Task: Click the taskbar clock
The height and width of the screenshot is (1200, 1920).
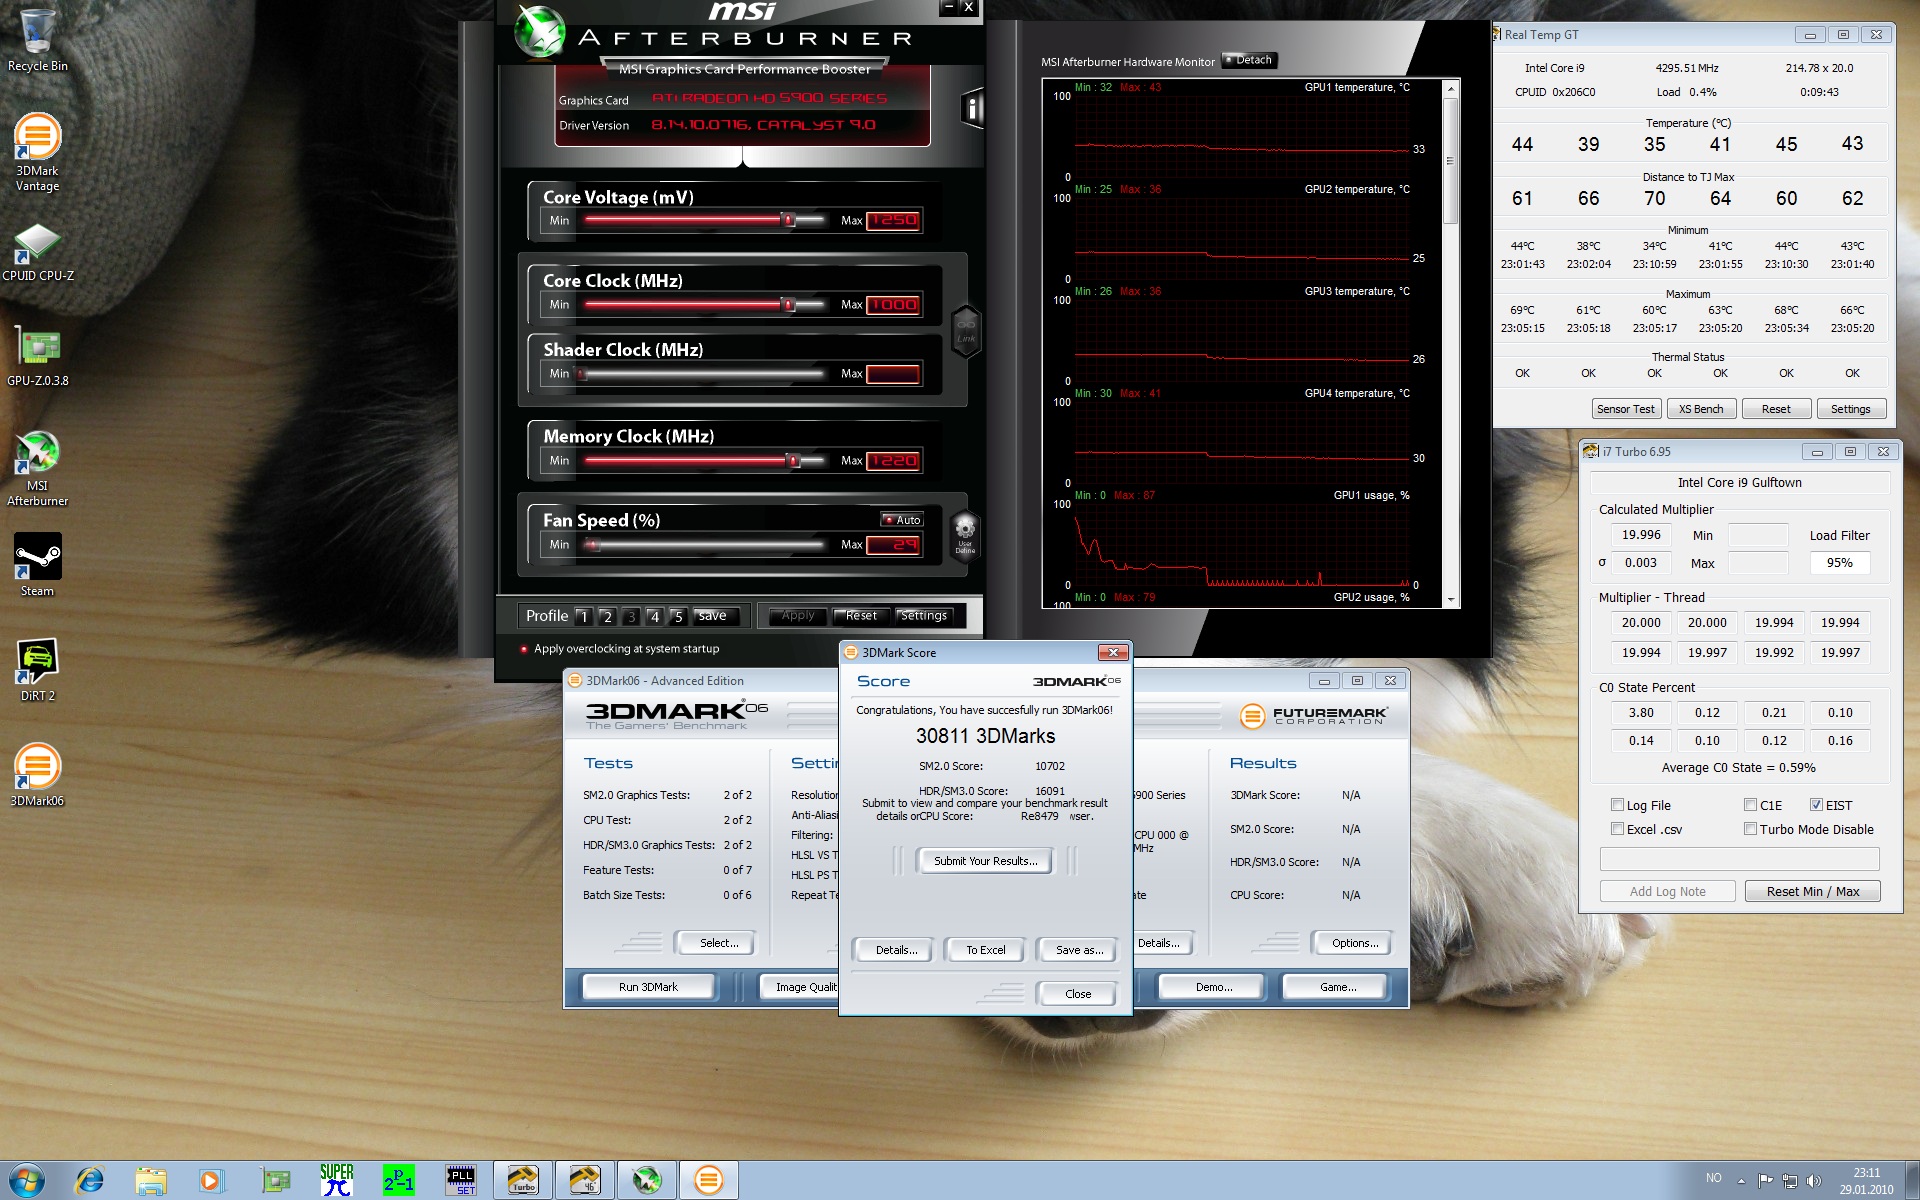Action: (x=1866, y=1181)
